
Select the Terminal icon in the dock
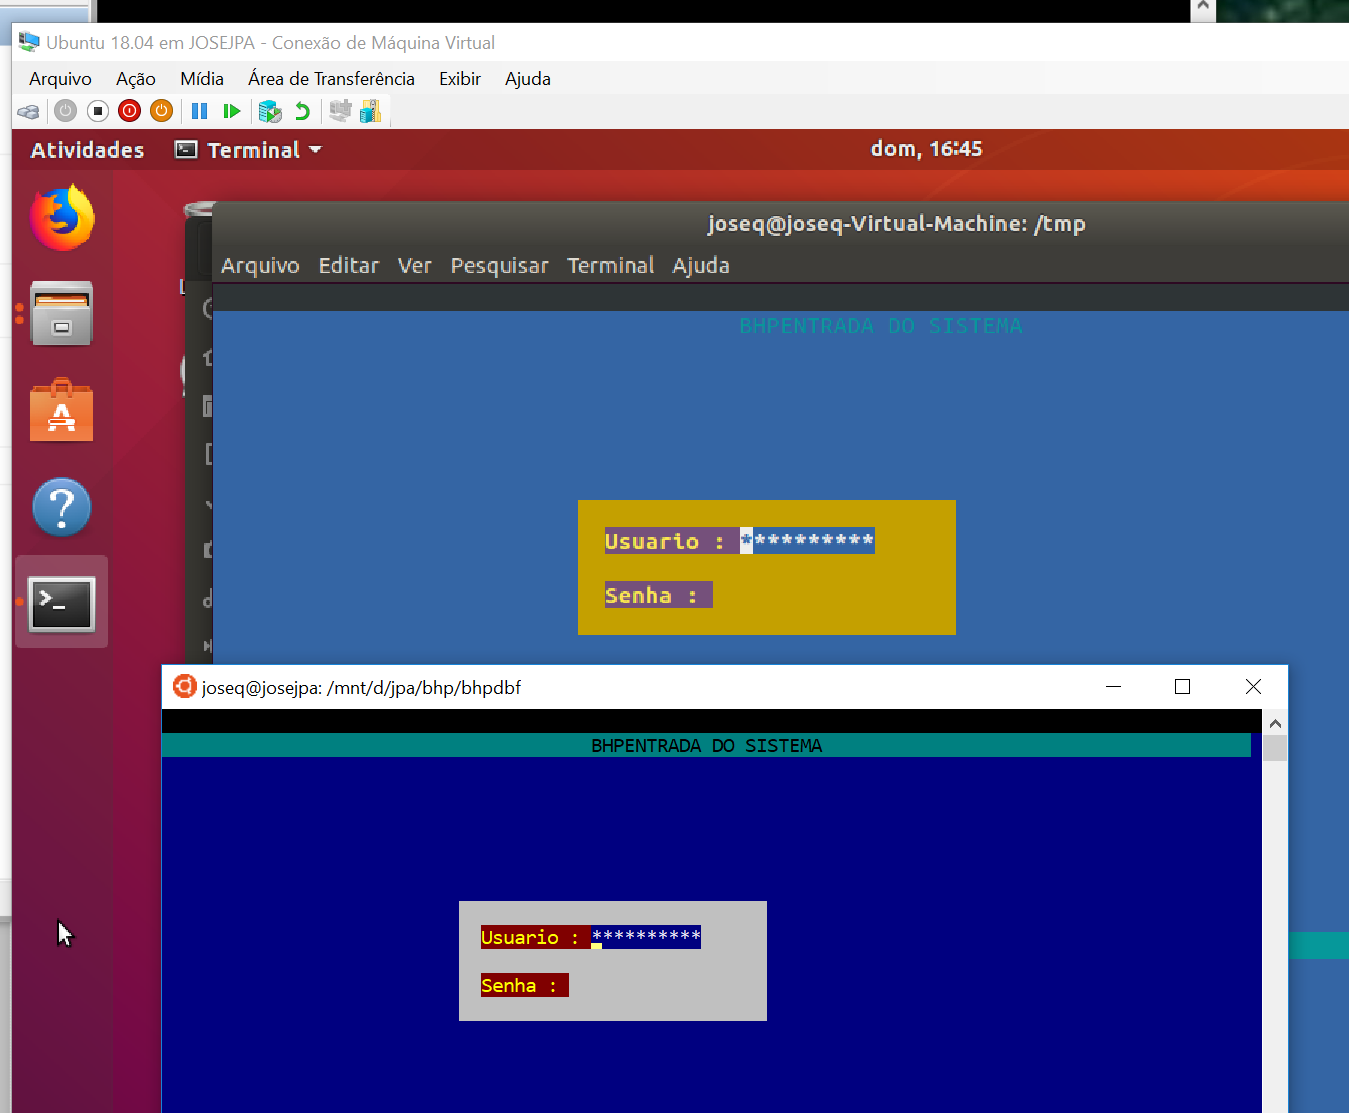[x=62, y=603]
